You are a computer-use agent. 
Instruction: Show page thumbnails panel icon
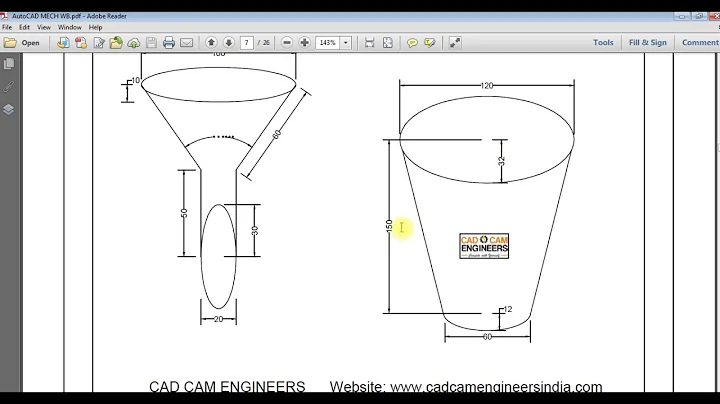[x=9, y=64]
